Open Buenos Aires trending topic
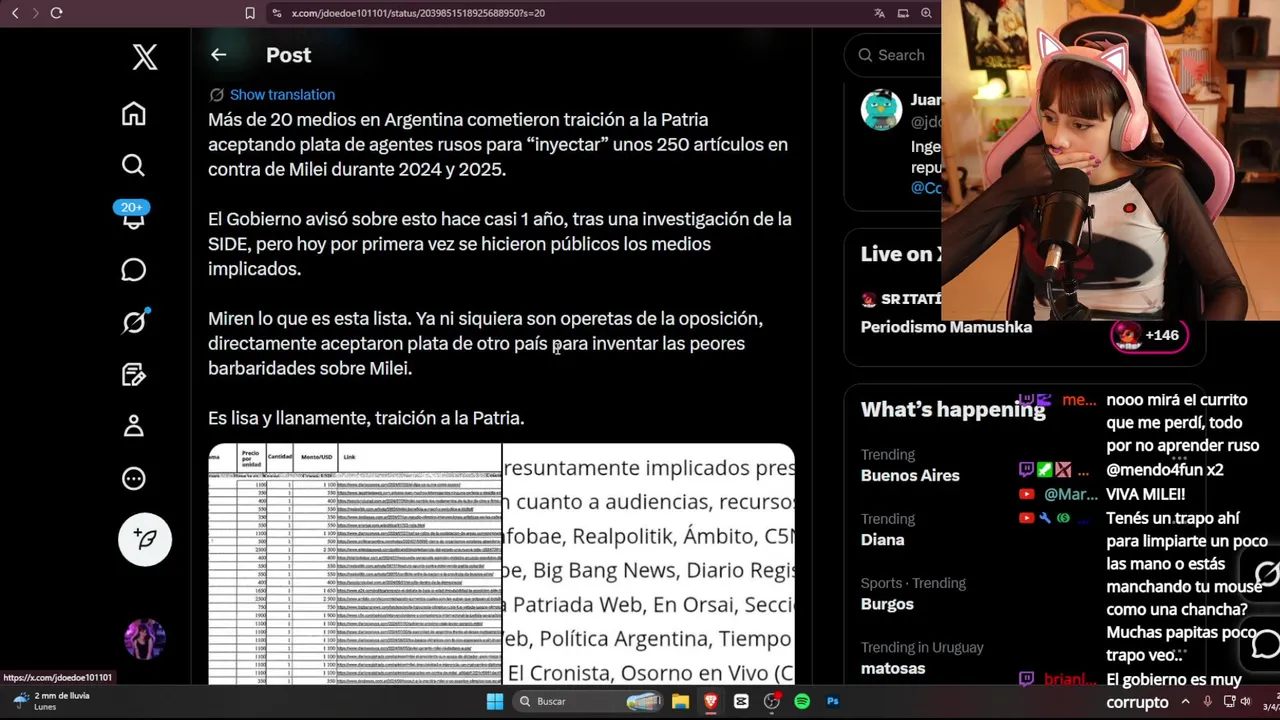 coord(910,475)
